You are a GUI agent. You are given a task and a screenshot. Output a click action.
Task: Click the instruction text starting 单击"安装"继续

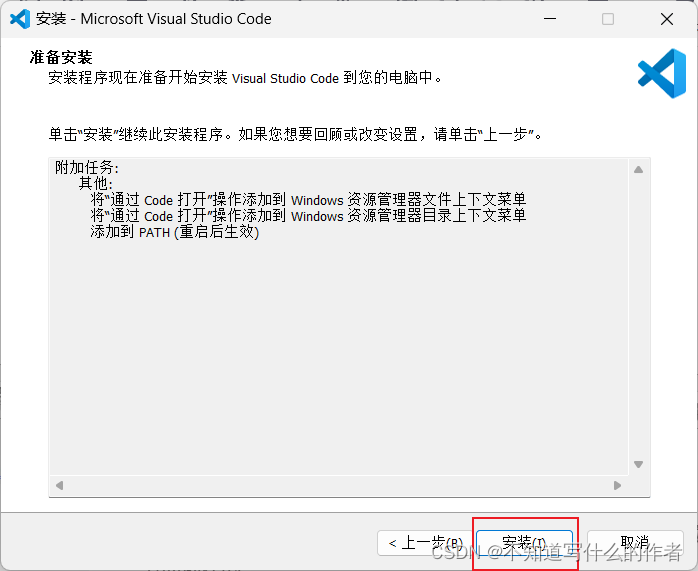tap(295, 134)
